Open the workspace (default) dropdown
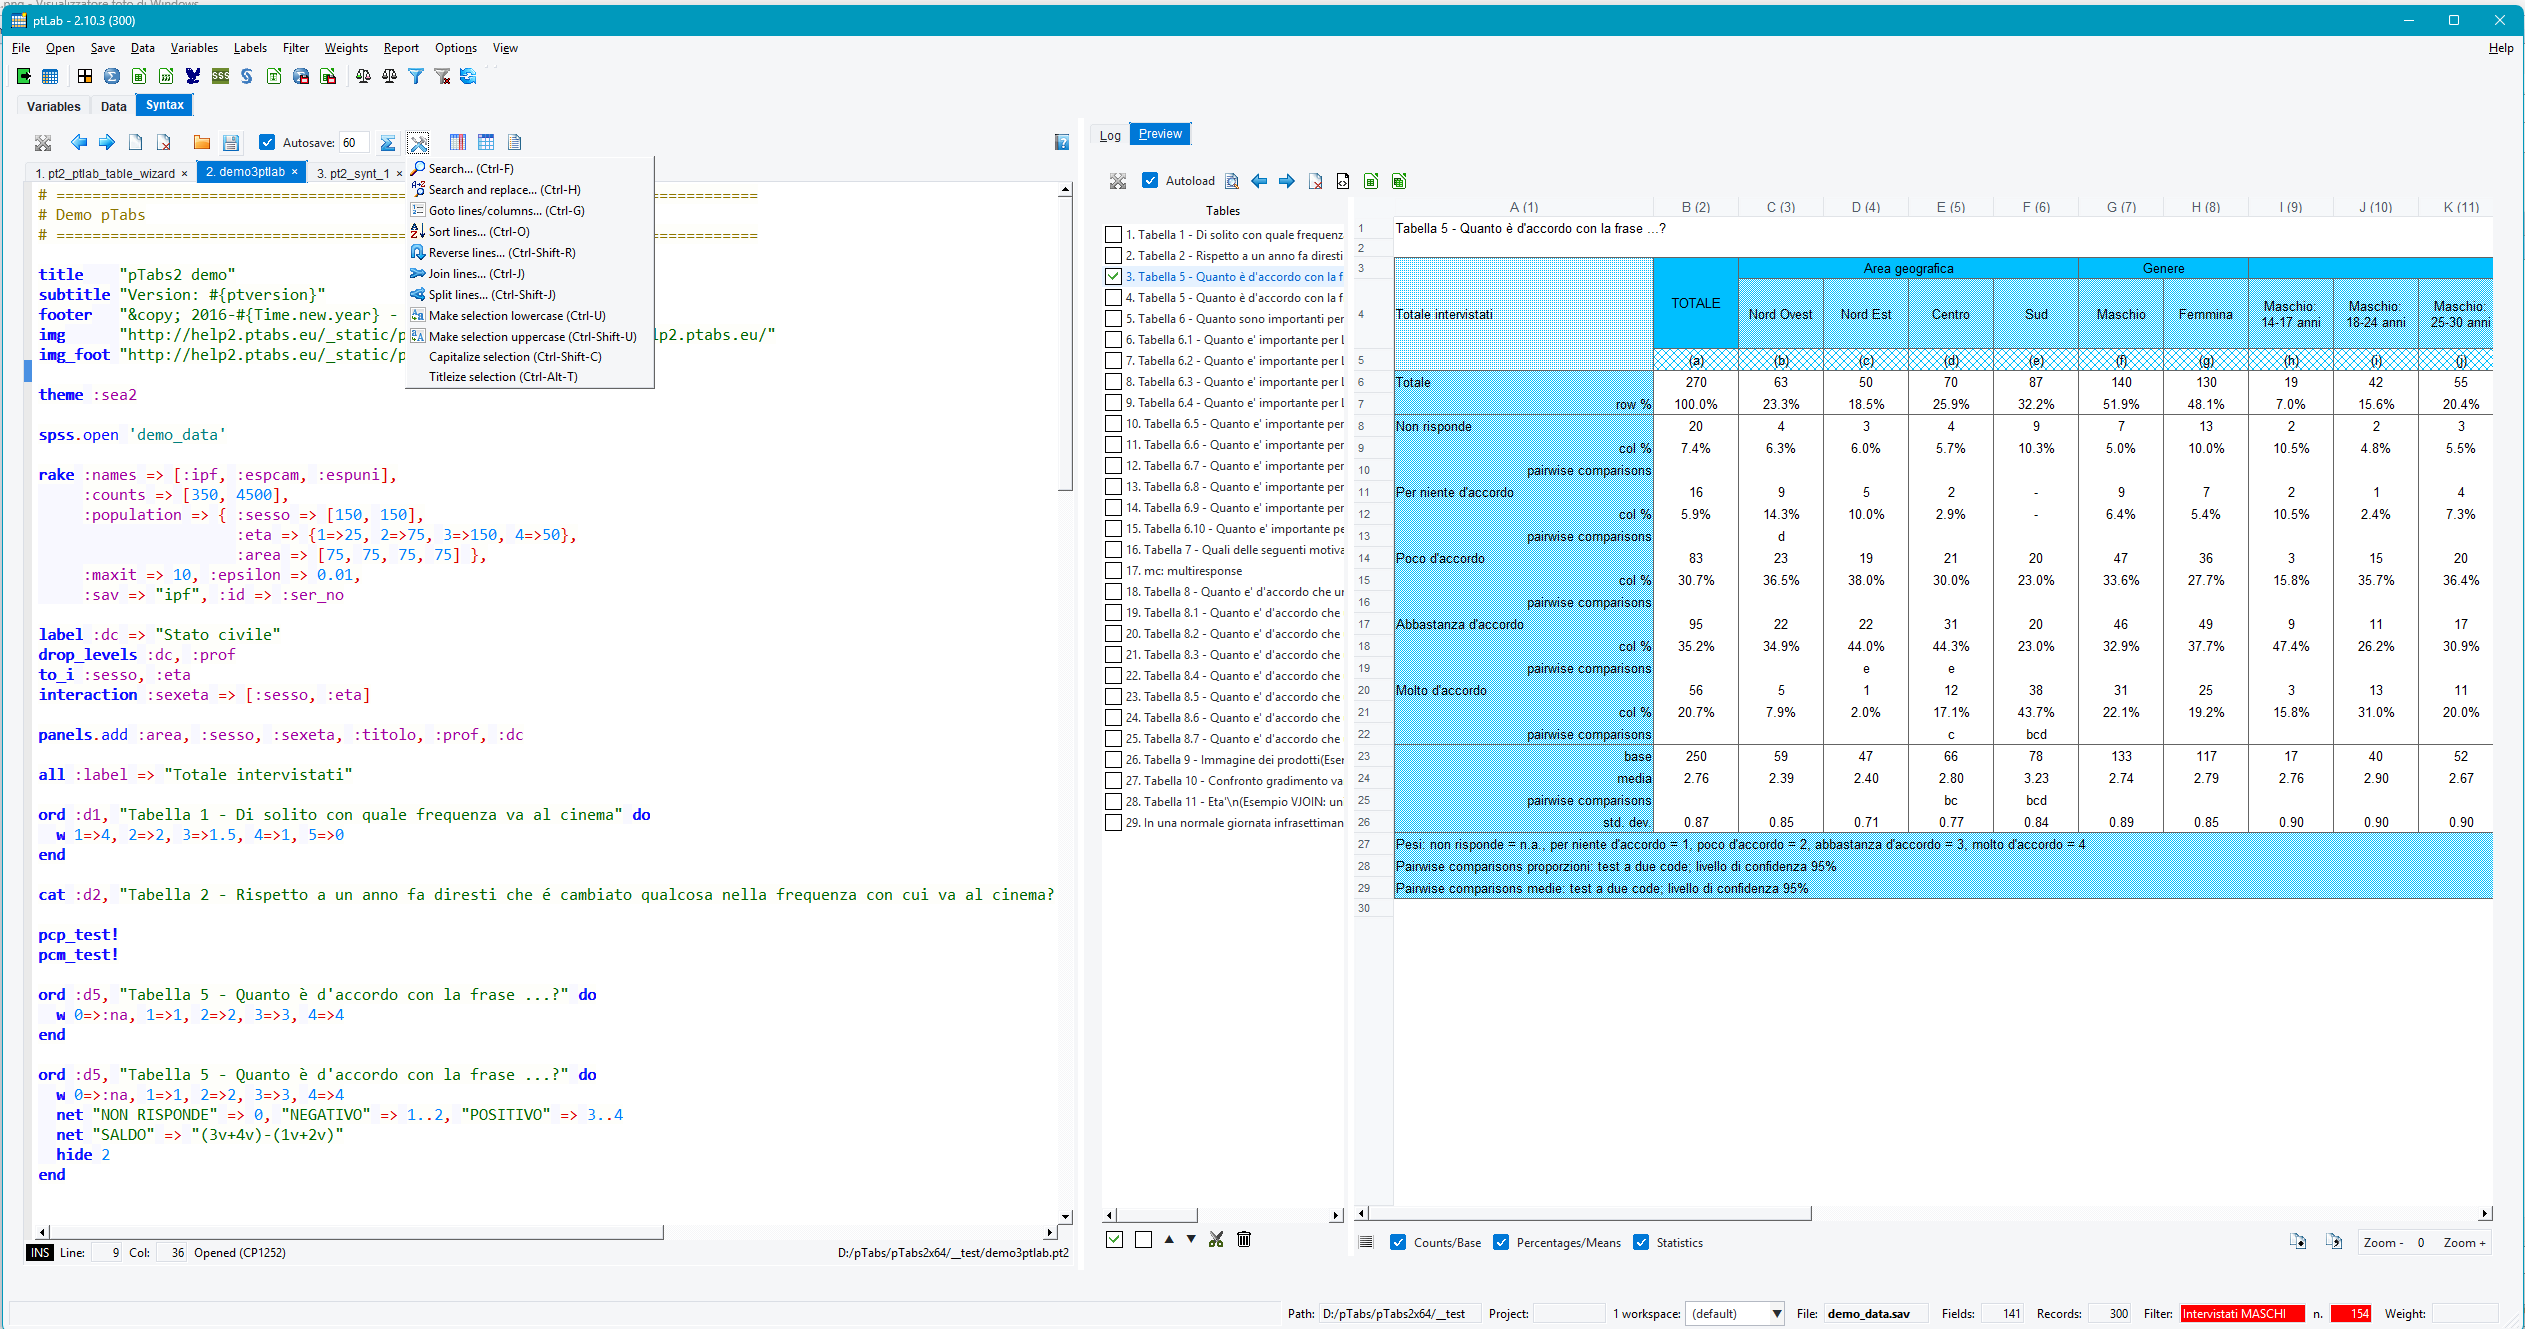2525x1329 pixels. click(1736, 1313)
